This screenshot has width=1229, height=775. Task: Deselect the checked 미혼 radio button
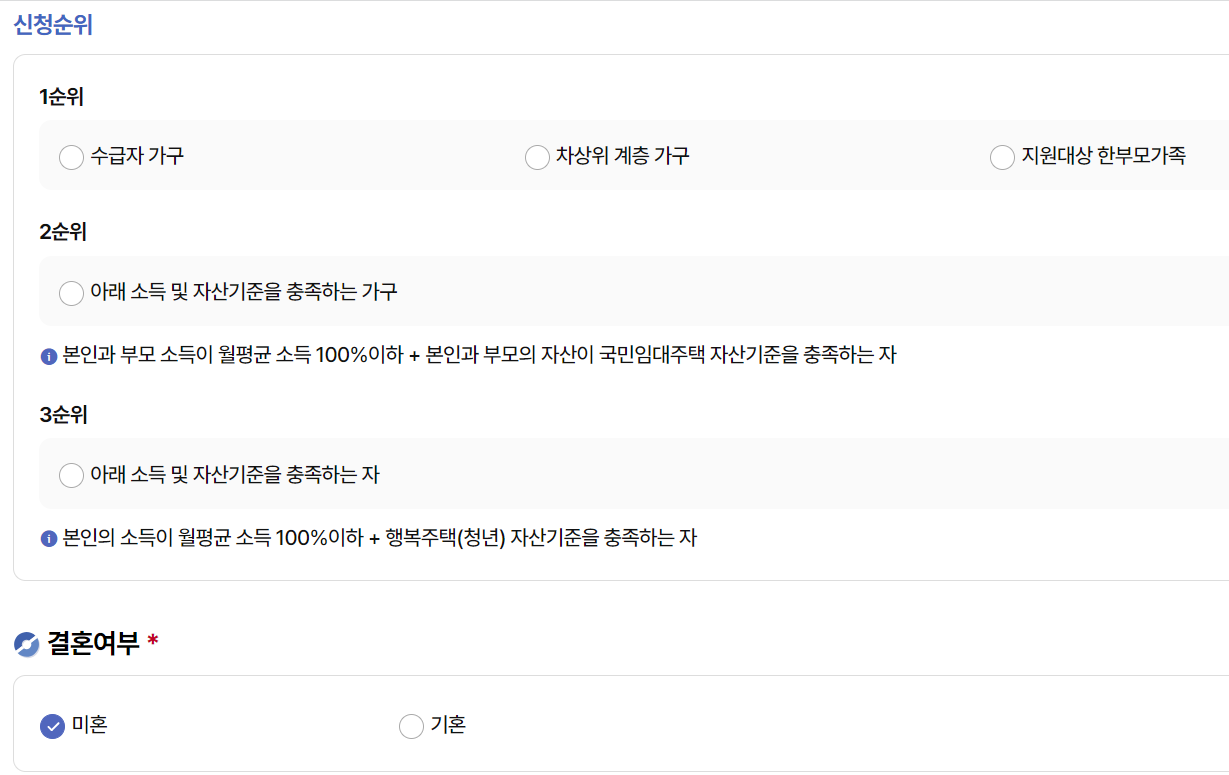(x=52, y=726)
